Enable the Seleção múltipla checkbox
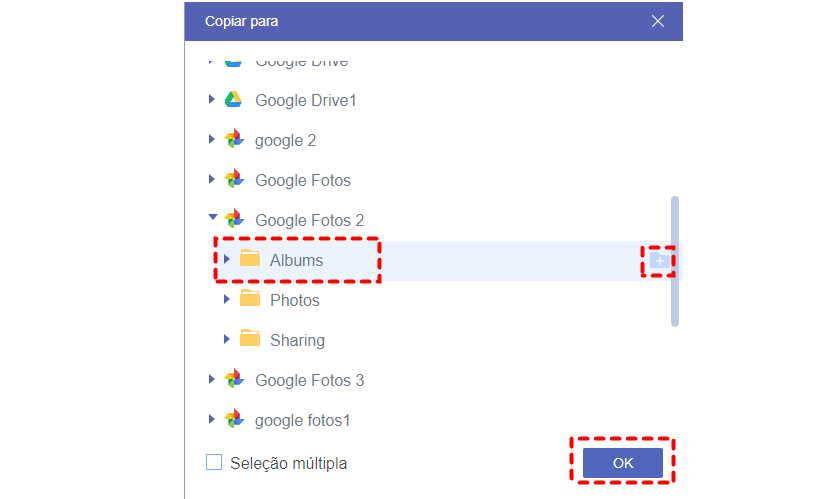Image resolution: width=825 pixels, height=499 pixels. coord(214,463)
